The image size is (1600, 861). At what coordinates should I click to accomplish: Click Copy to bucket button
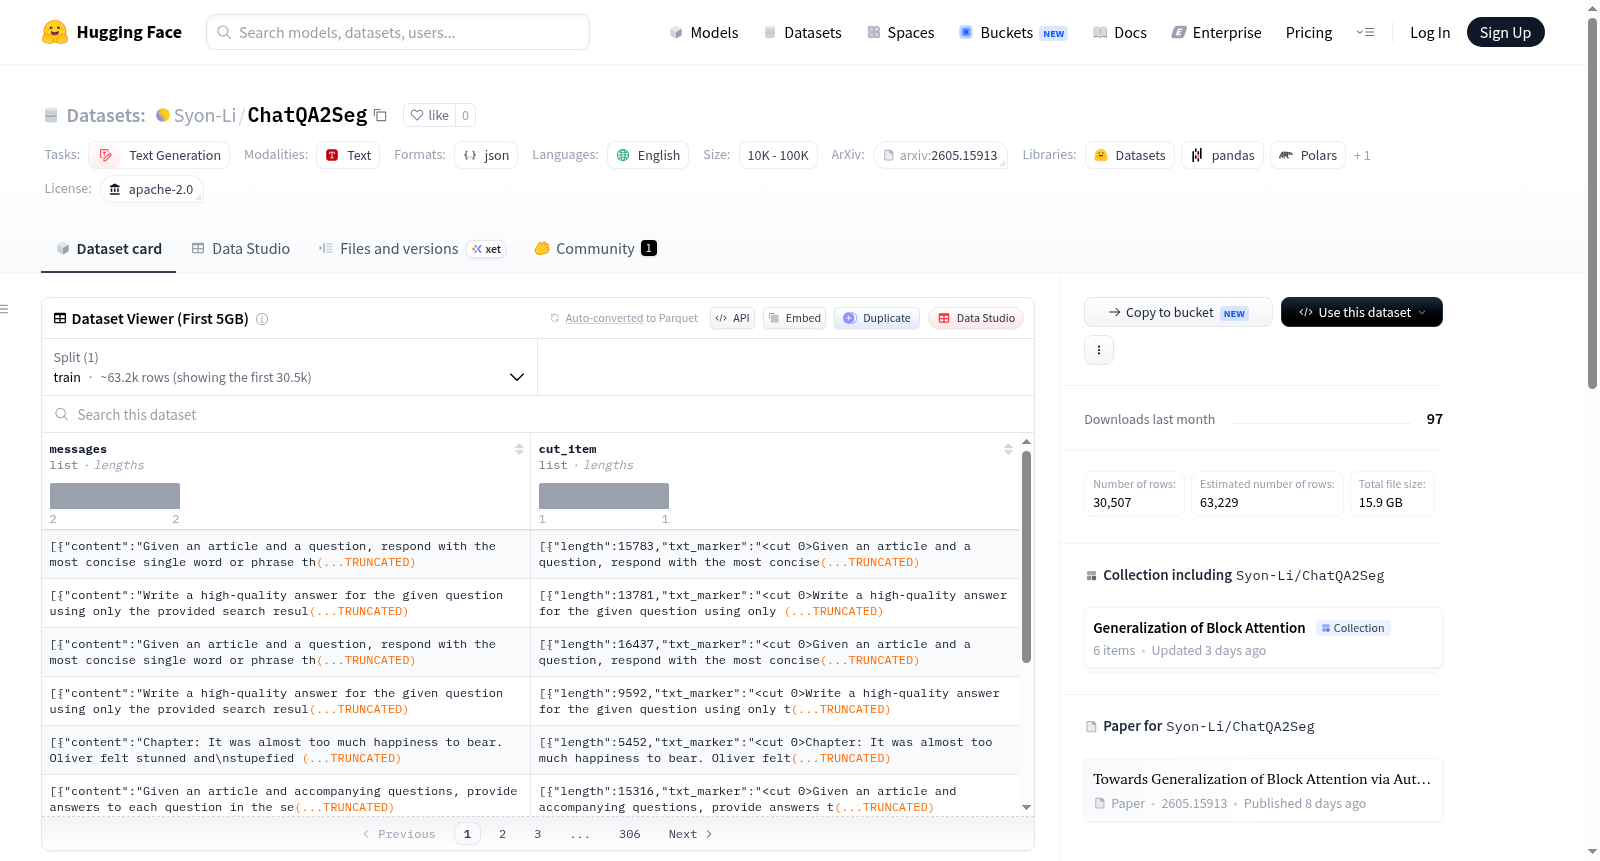pyautogui.click(x=1178, y=312)
